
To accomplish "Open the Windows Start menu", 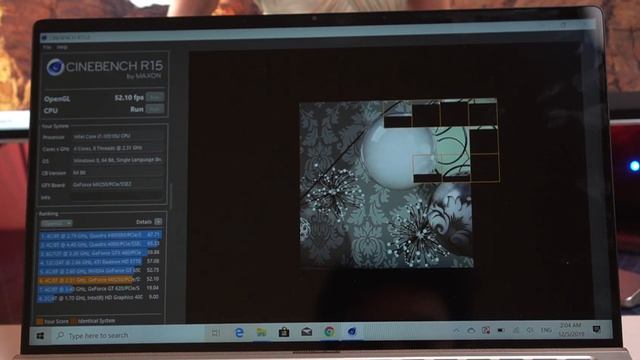I will coord(40,336).
